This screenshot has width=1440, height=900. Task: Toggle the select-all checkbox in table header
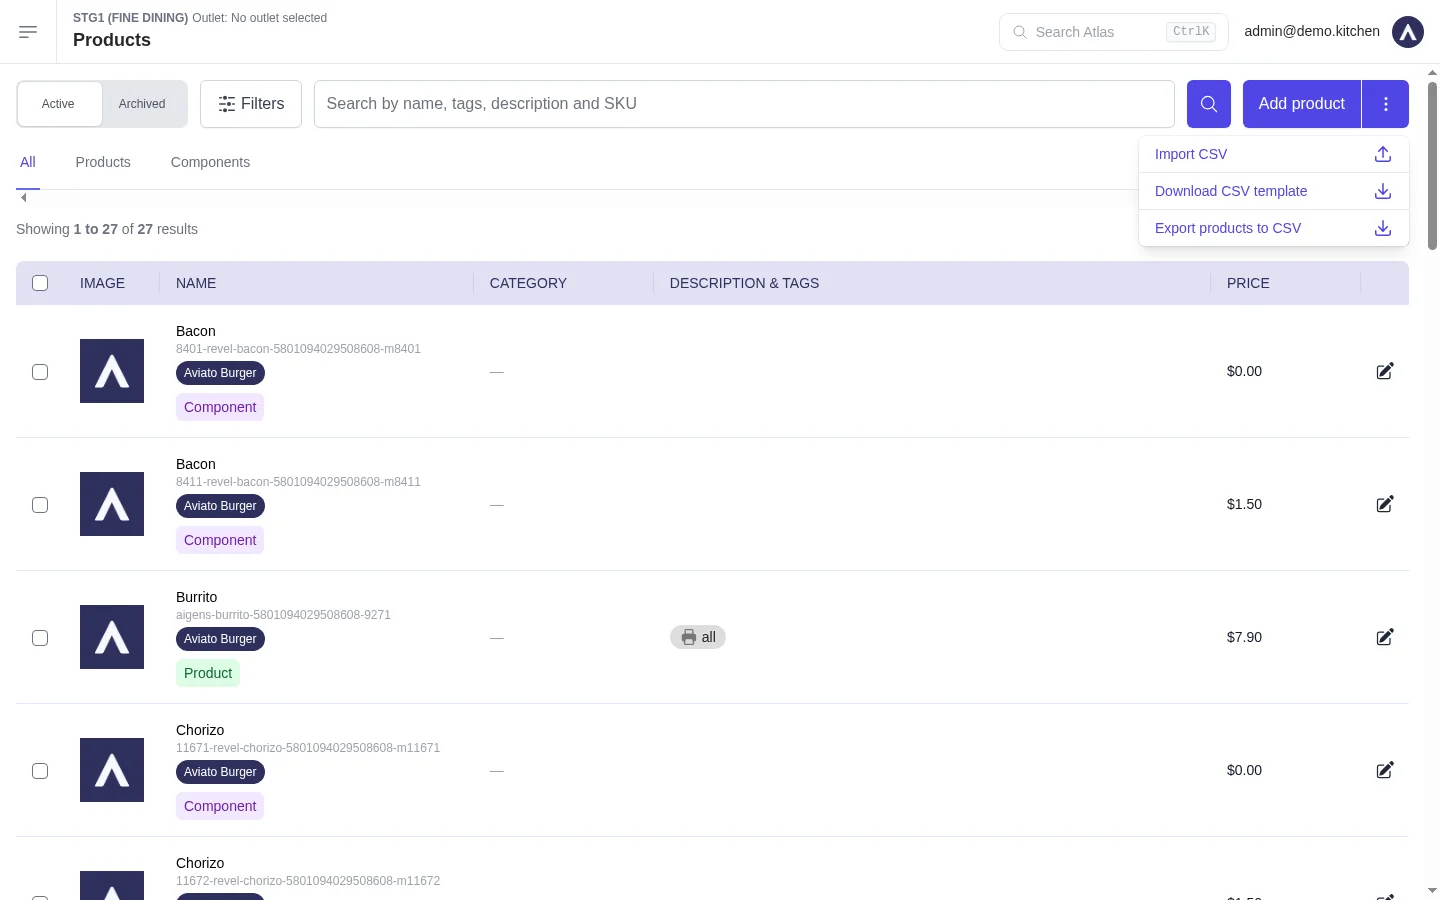40,283
